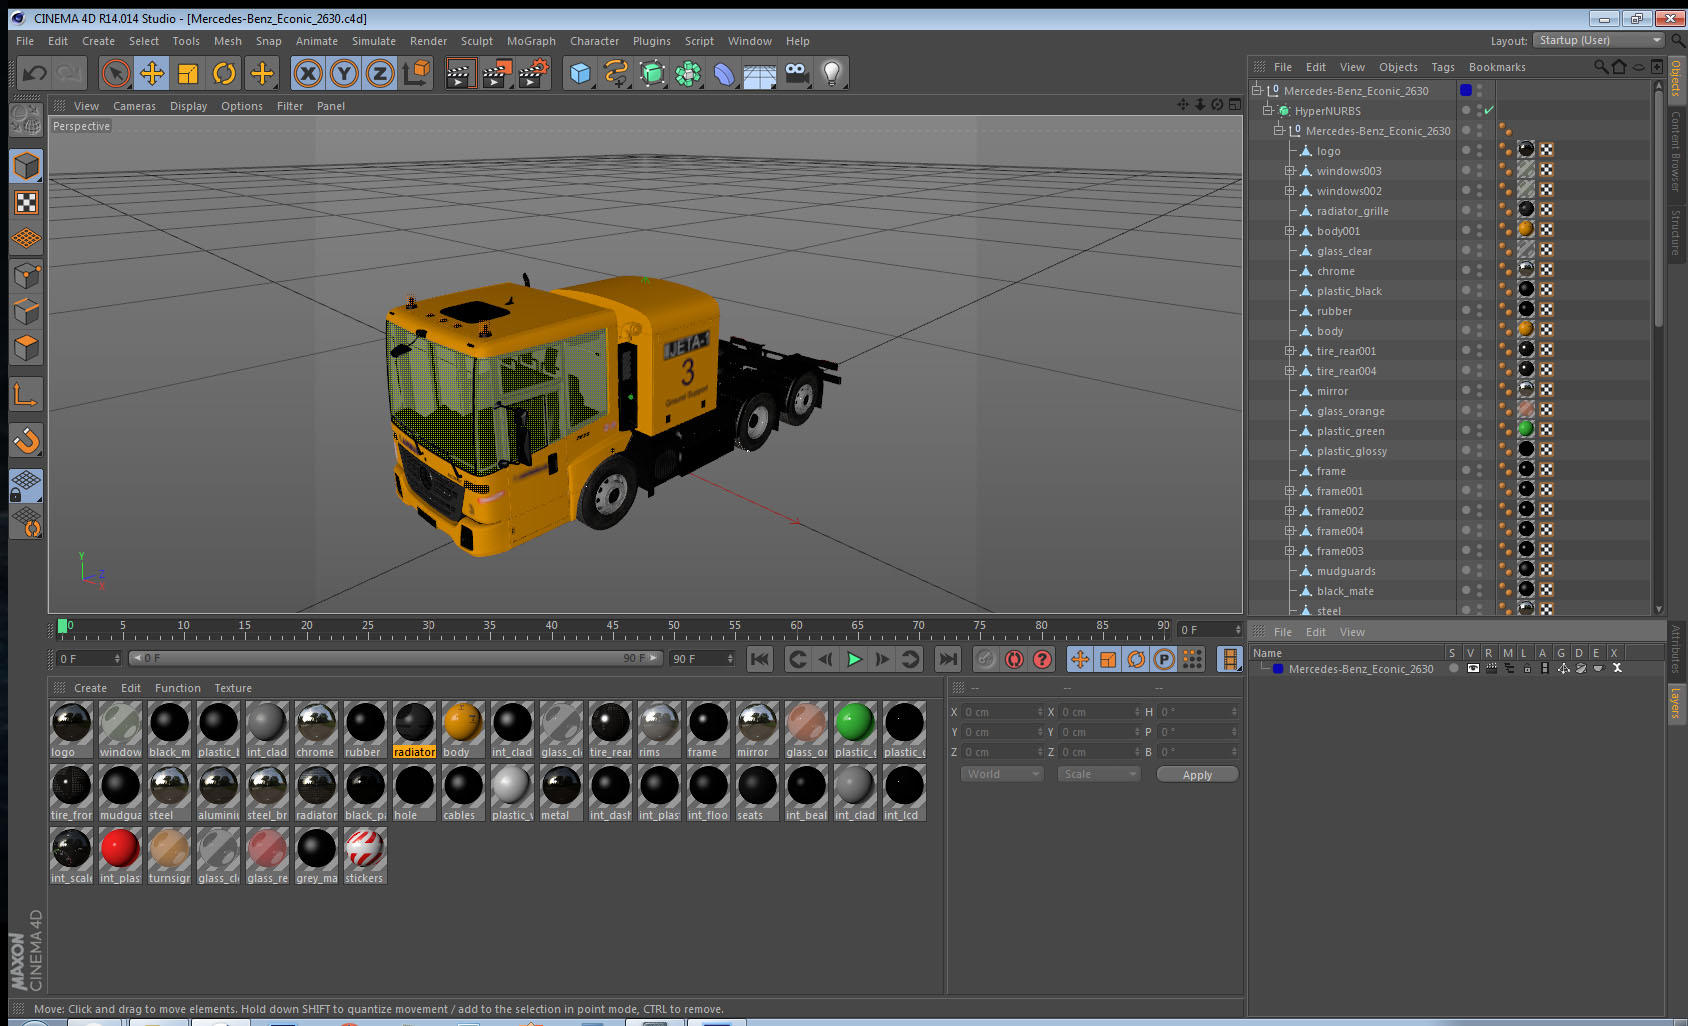1688x1026 pixels.
Task: Open the Simulate menu
Action: [x=374, y=41]
